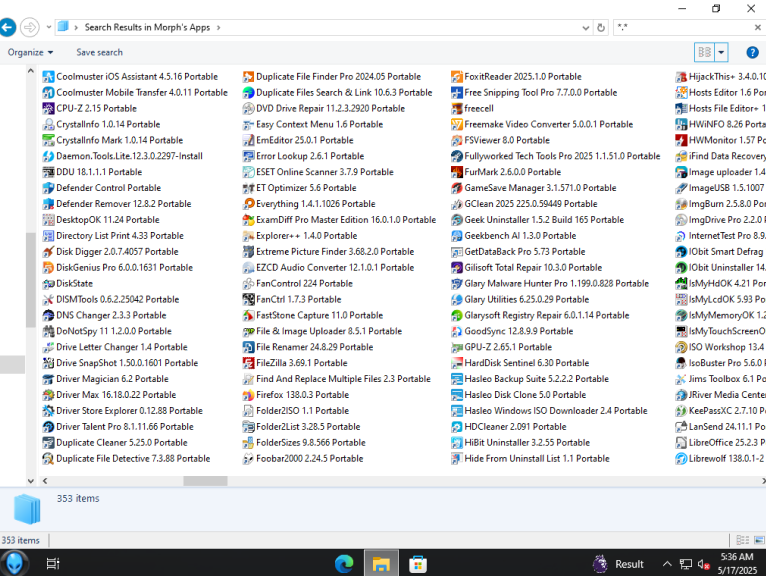Select the DNS Changer 2.3.3 icon
The image size is (766, 576).
[x=48, y=315]
